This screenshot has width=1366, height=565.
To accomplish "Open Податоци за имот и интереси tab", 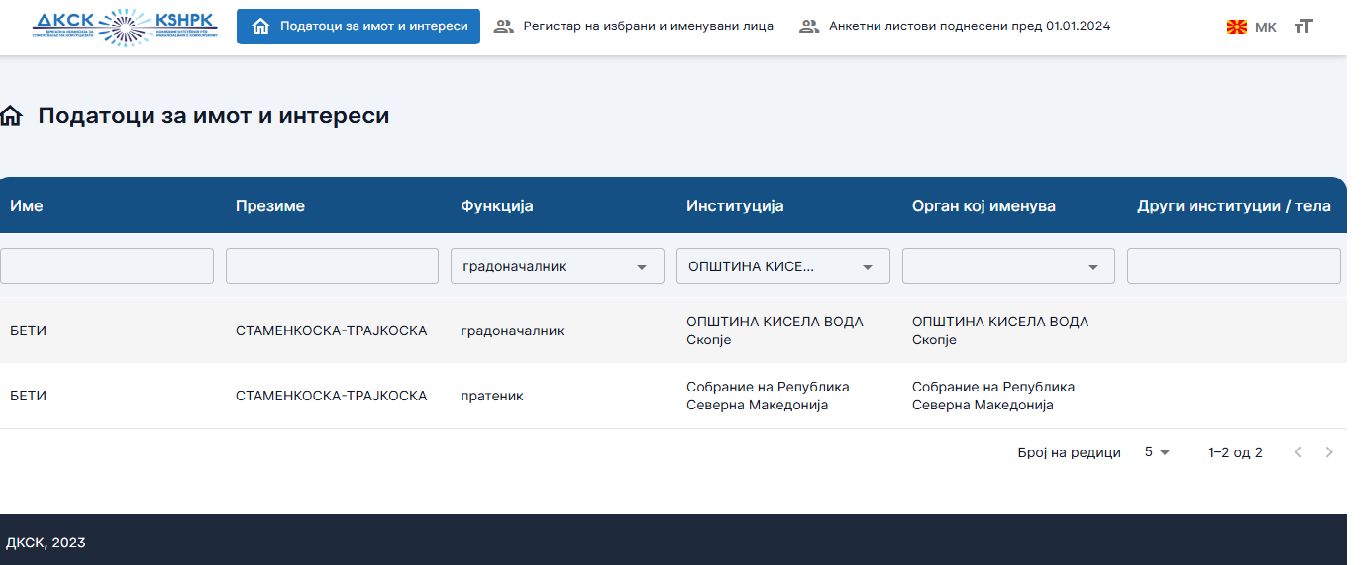I will tap(358, 27).
